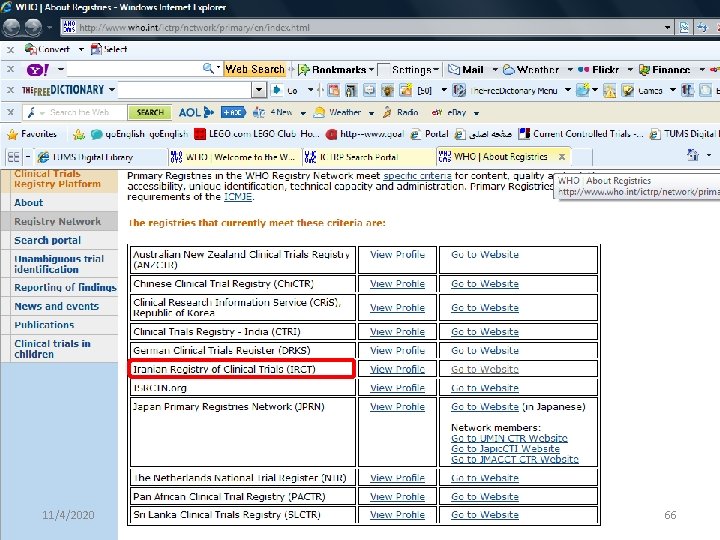Close the Yahoo toolbar with its X

(10, 69)
